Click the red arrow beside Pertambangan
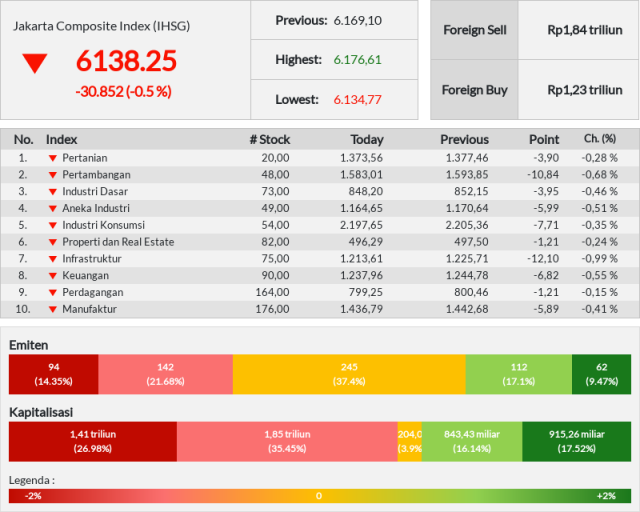This screenshot has height=512, width=640. pyautogui.click(x=53, y=175)
